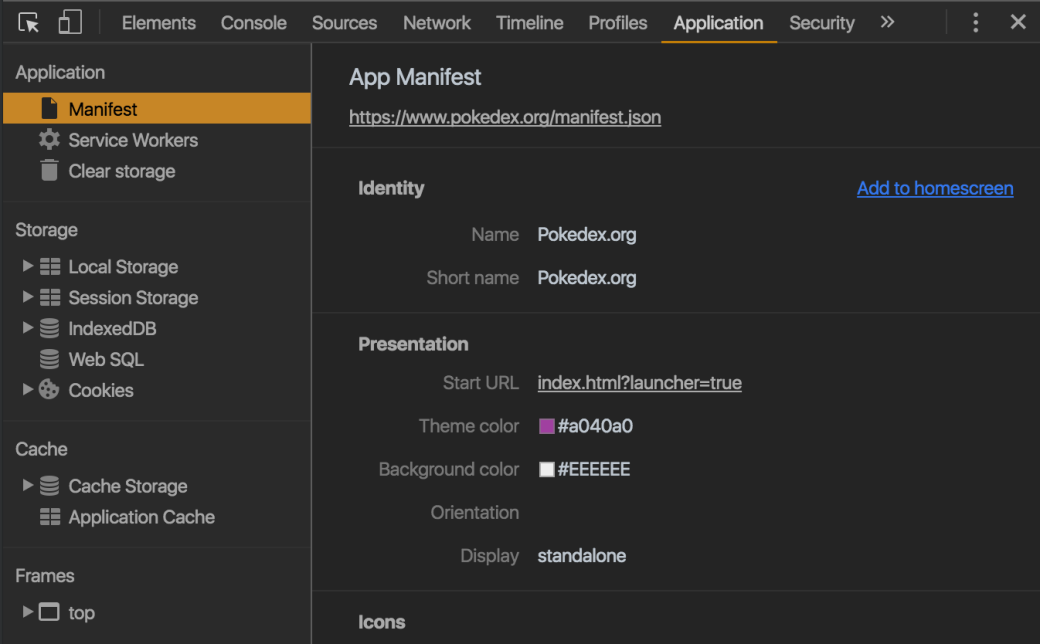Click the Application Cache table icon
This screenshot has width=1040, height=644.
point(50,517)
